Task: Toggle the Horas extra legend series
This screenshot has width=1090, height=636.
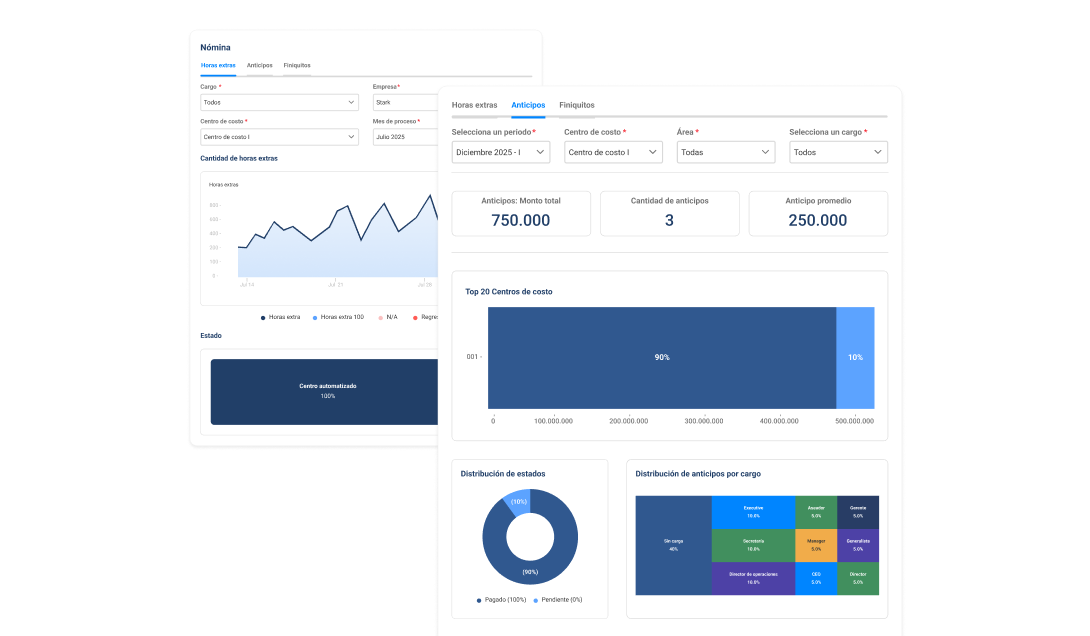Action: tap(280, 317)
